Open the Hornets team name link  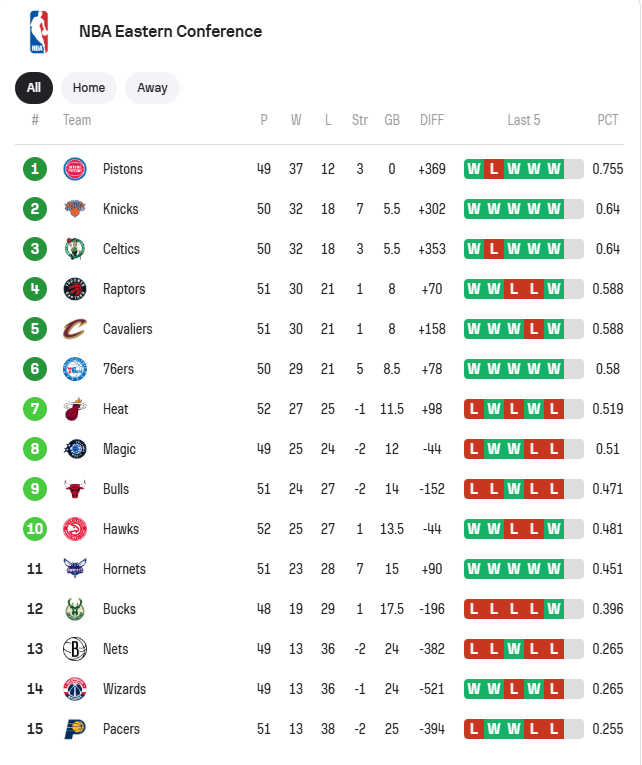click(x=124, y=569)
